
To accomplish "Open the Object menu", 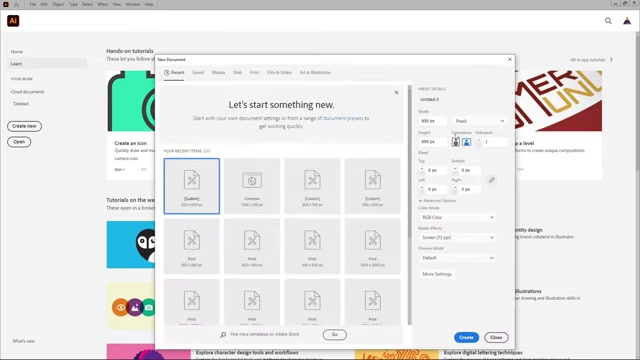I will (x=58, y=4).
